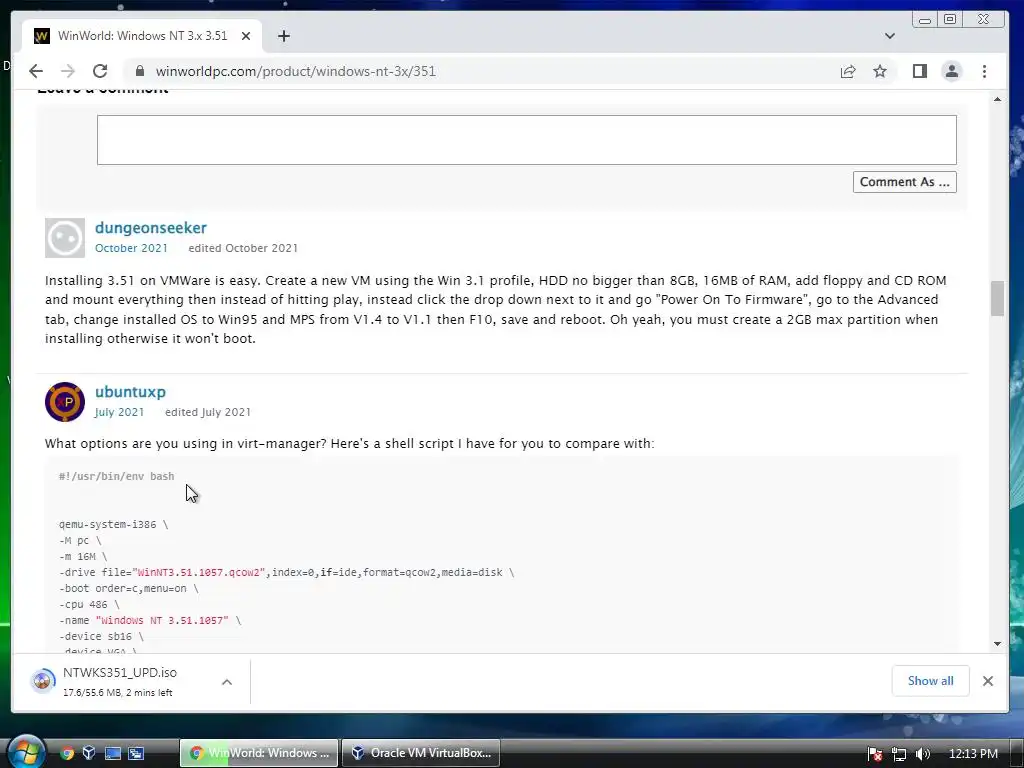Click ubuntuxp's avatar image
The image size is (1024, 768).
click(x=65, y=402)
